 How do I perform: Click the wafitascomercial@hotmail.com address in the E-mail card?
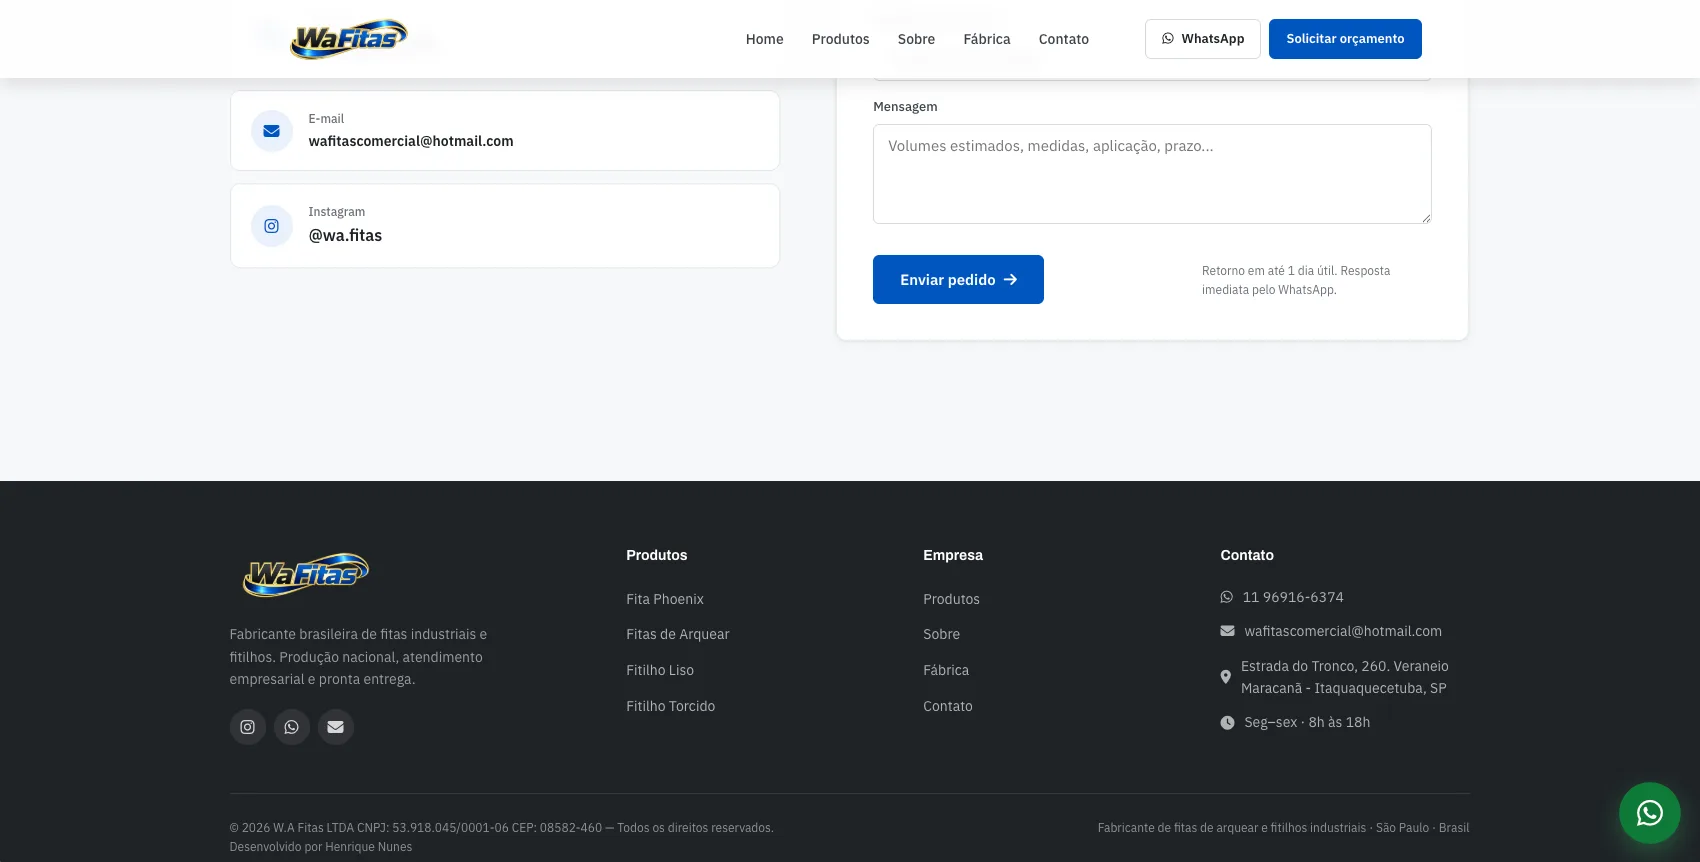411,141
